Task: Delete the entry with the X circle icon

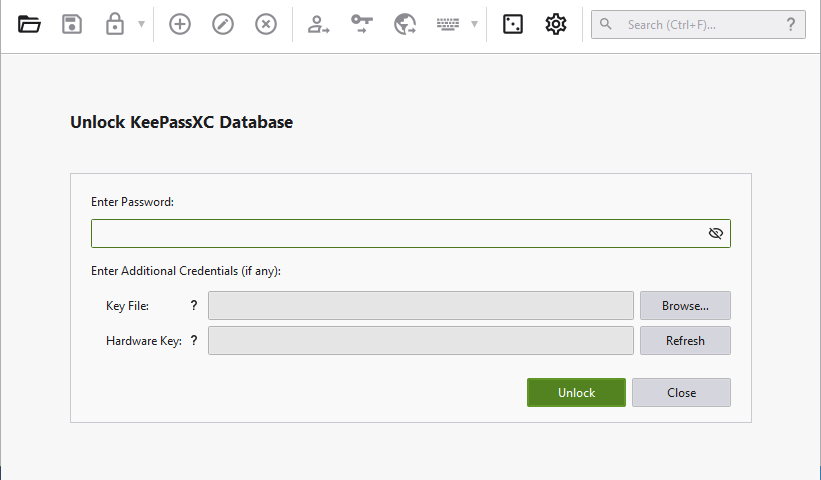Action: 265,24
